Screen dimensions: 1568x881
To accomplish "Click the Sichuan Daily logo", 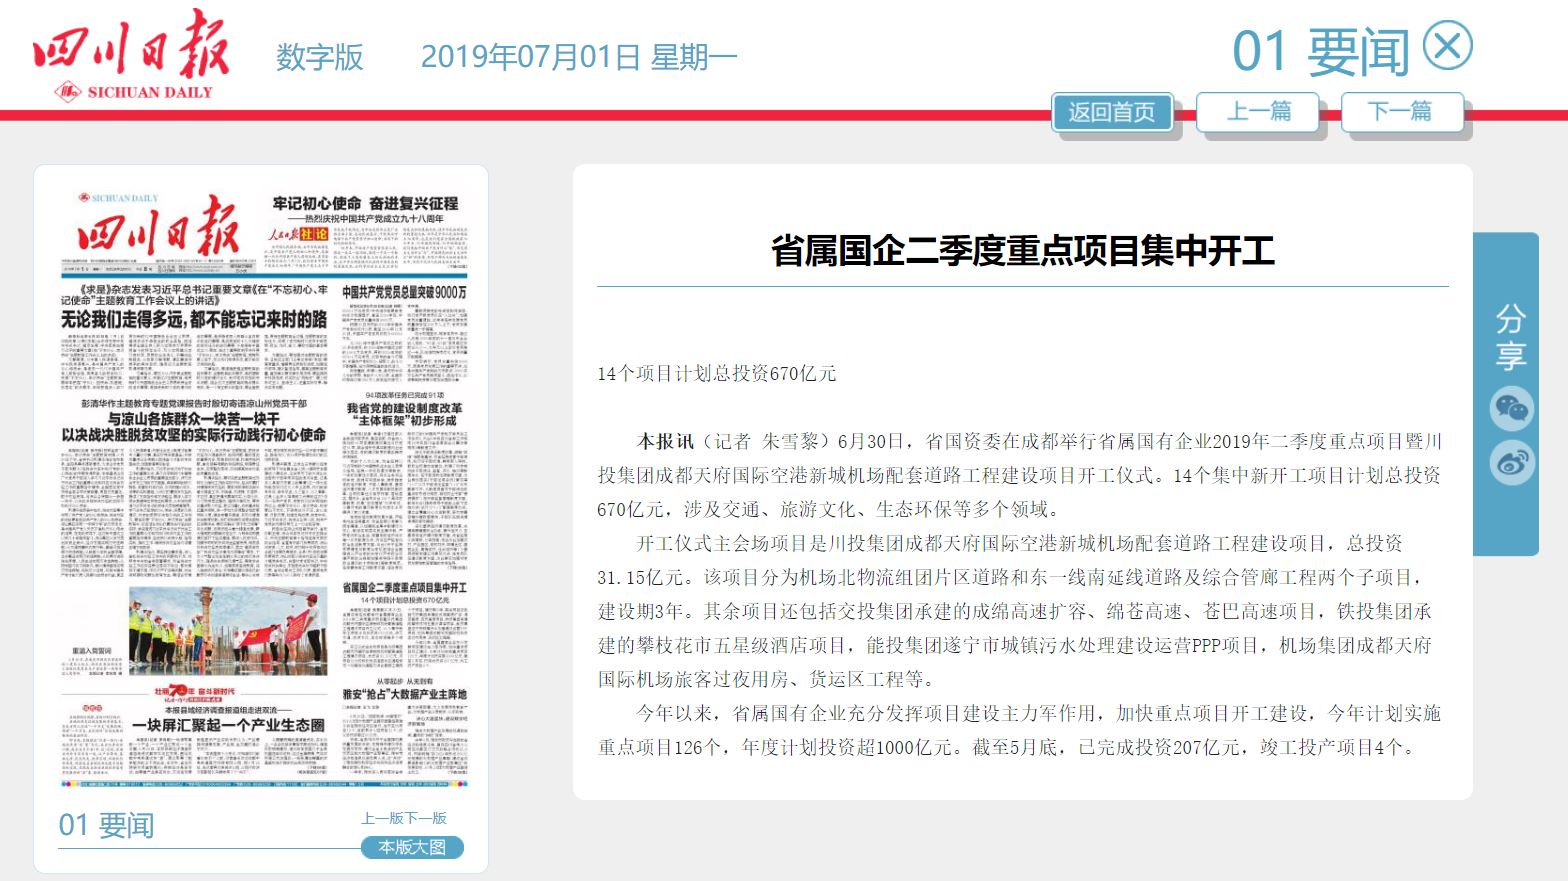I will (x=131, y=56).
